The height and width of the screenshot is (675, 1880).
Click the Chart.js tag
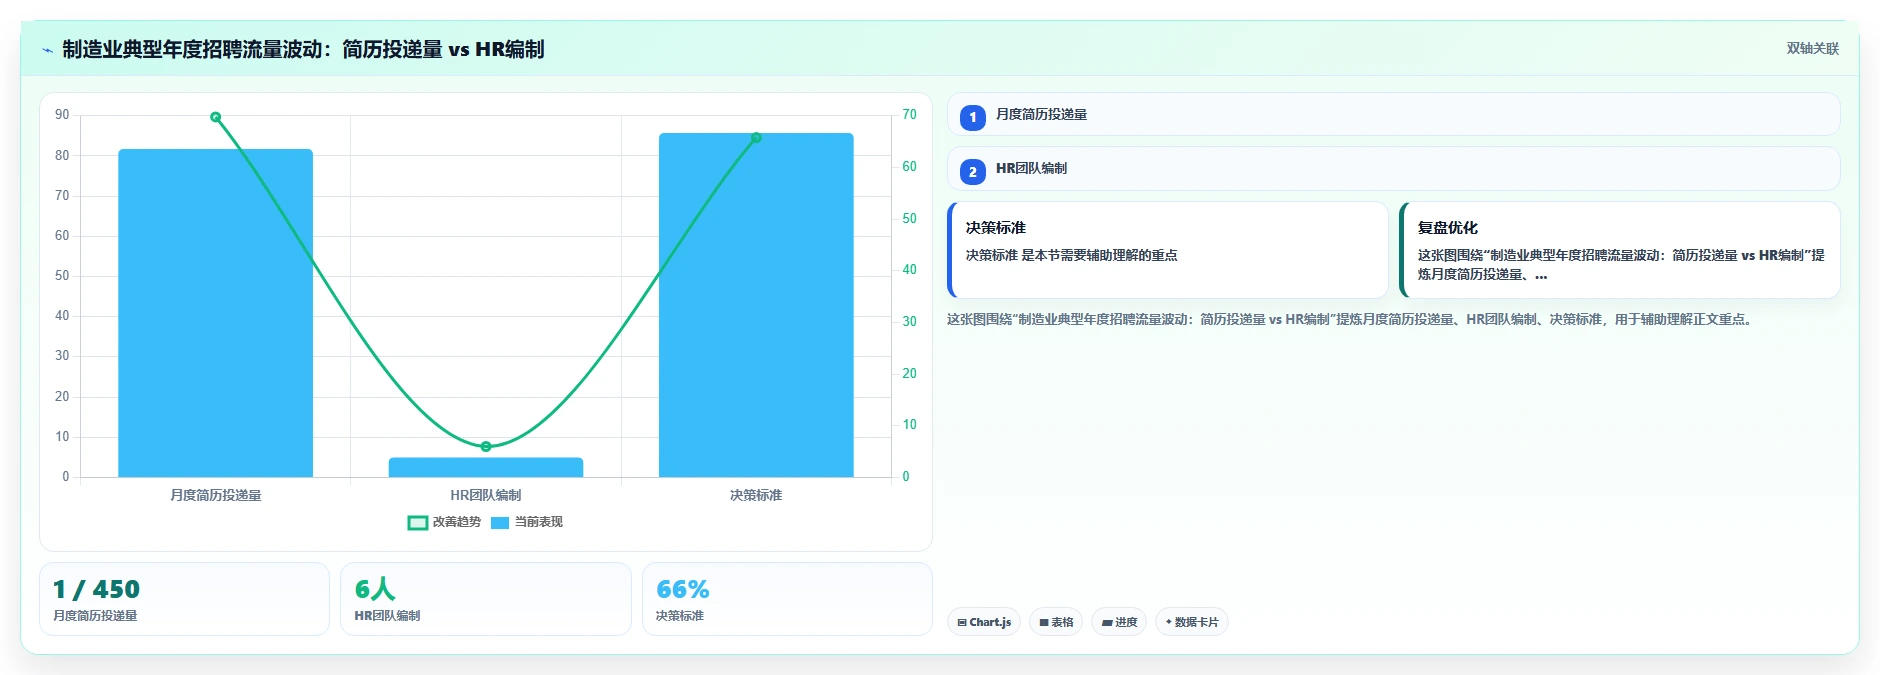984,622
